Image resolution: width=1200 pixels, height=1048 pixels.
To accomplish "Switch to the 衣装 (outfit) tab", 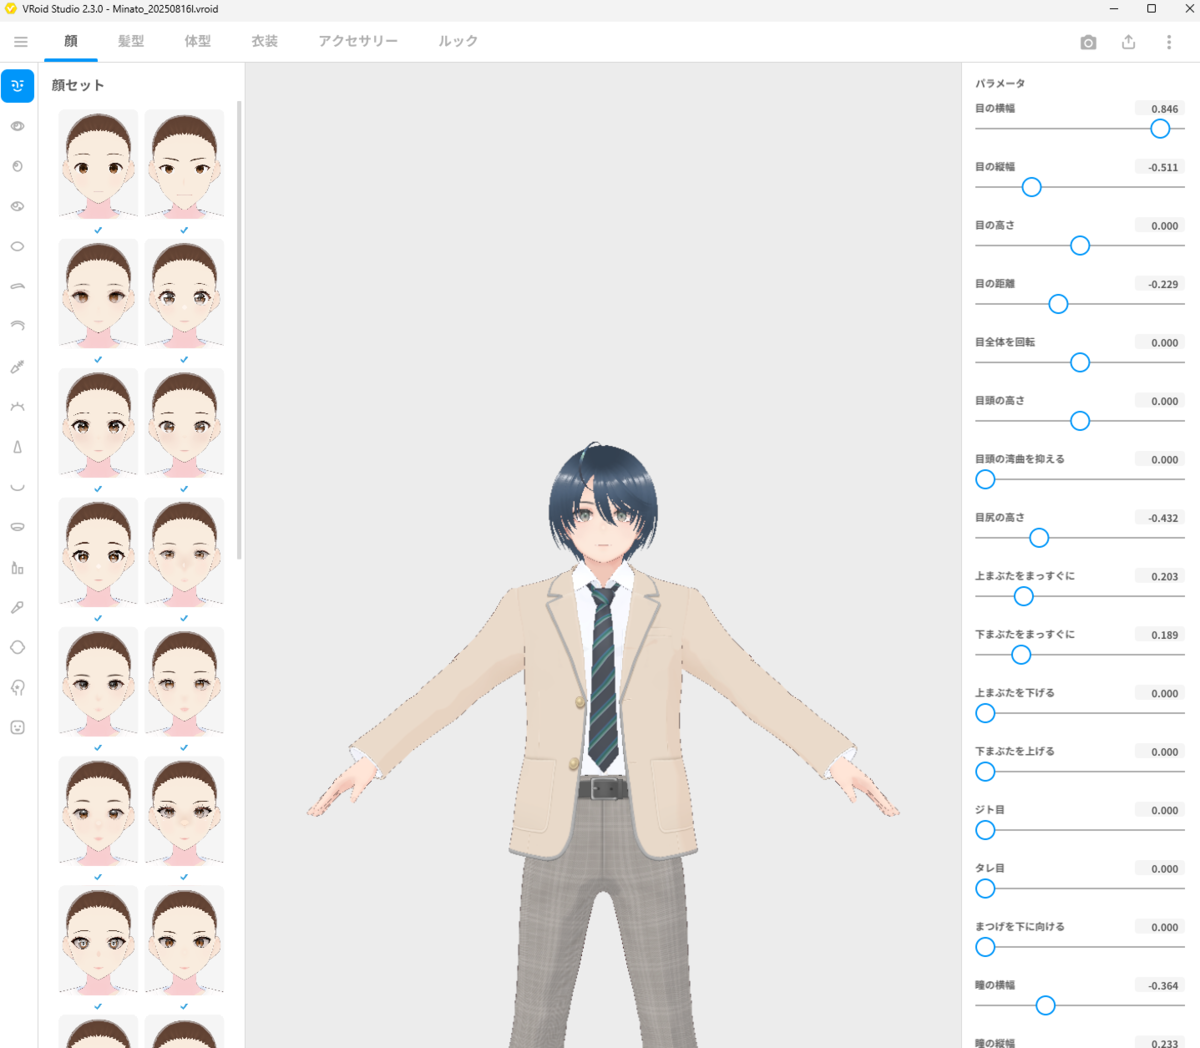I will tap(264, 42).
